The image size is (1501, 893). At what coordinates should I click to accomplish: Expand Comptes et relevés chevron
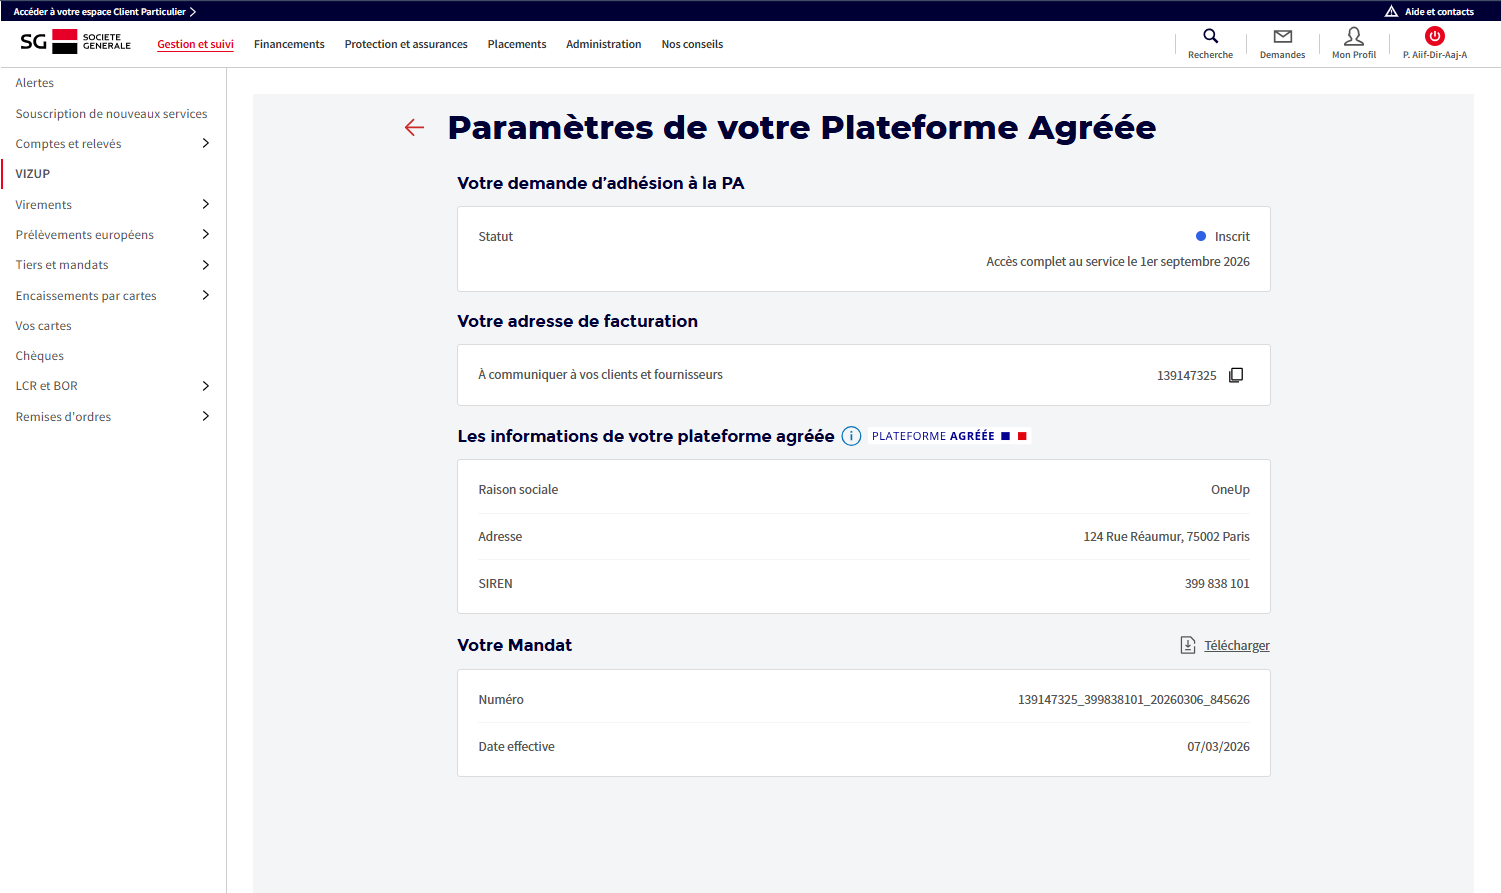[x=206, y=143]
